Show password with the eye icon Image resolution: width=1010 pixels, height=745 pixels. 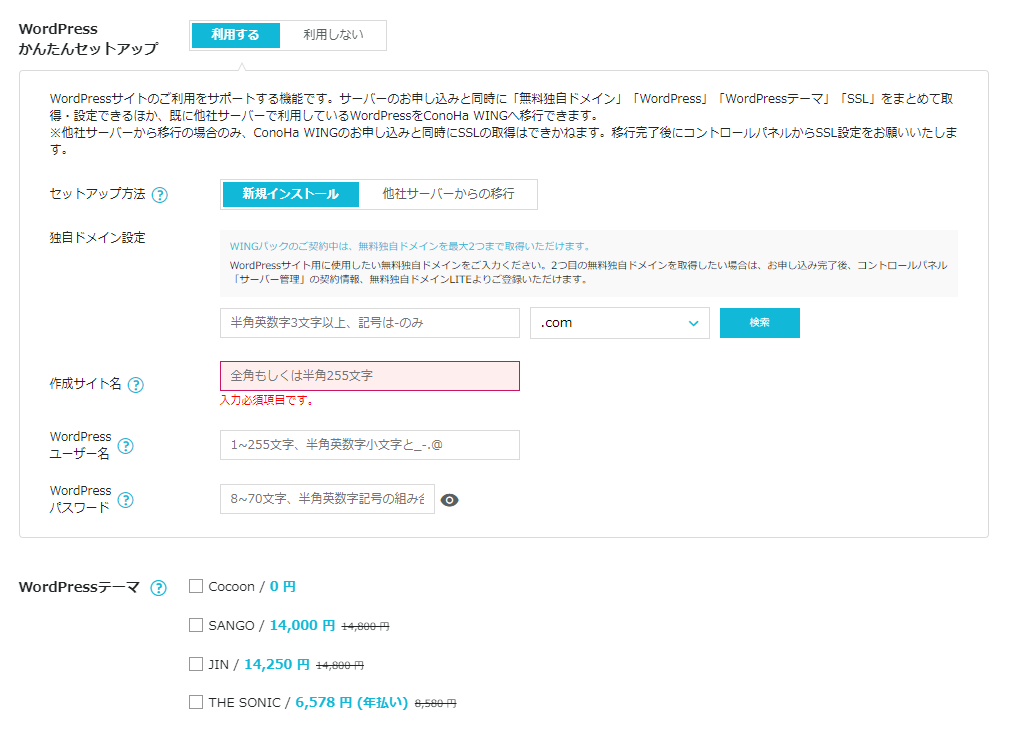coord(450,500)
